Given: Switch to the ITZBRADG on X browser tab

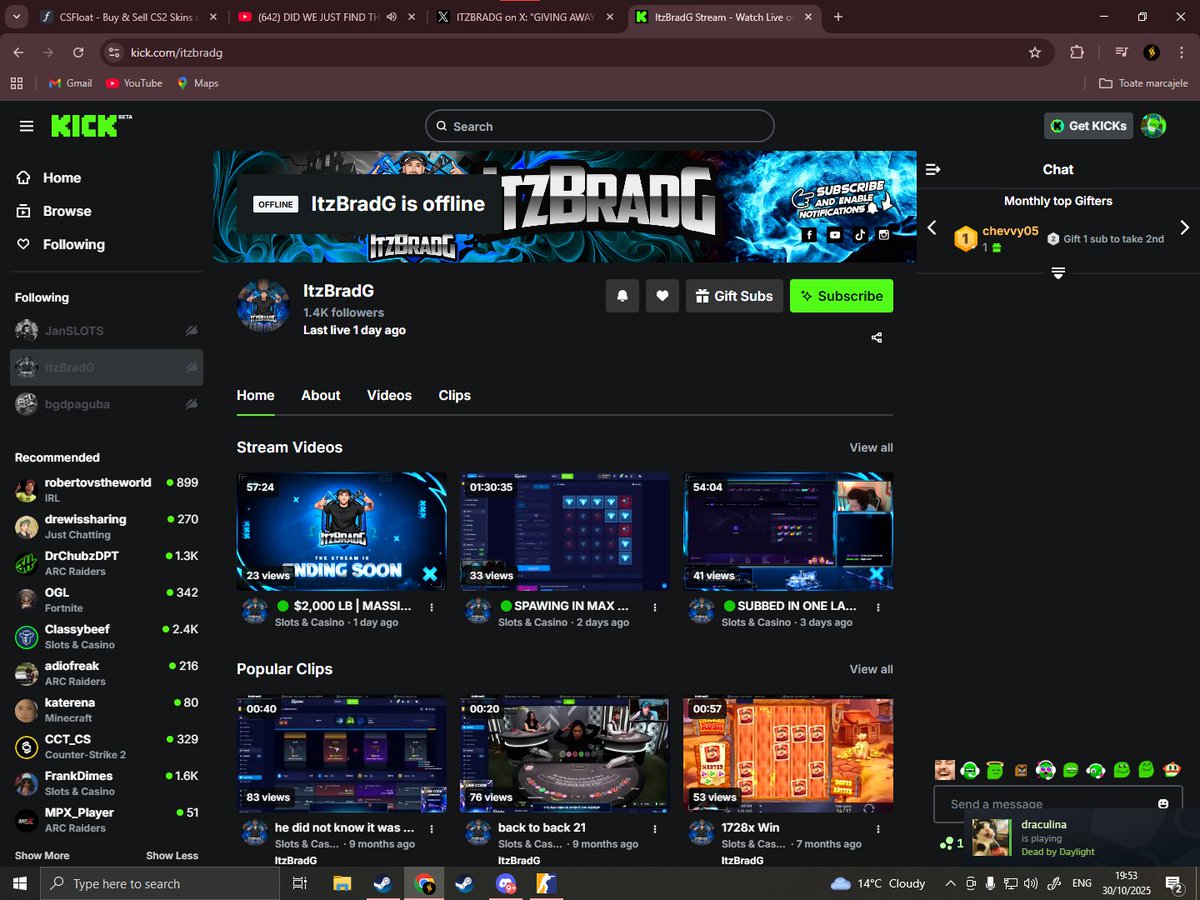Looking at the screenshot, I should [527, 17].
